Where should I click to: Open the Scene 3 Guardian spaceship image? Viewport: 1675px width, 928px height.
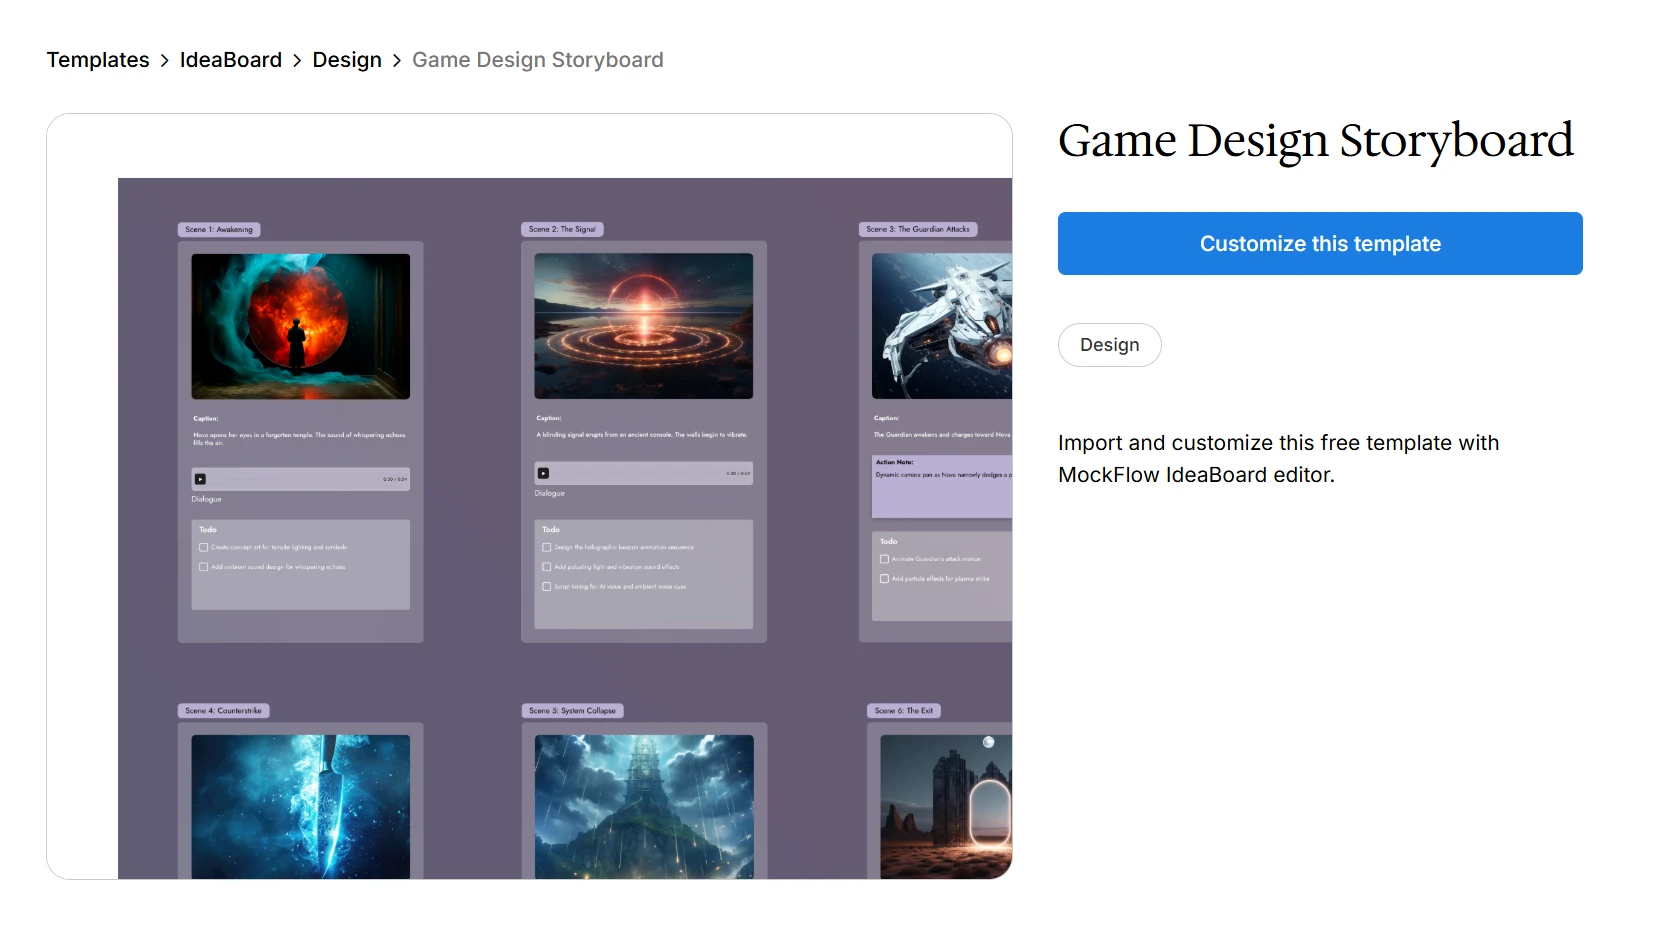pos(942,326)
